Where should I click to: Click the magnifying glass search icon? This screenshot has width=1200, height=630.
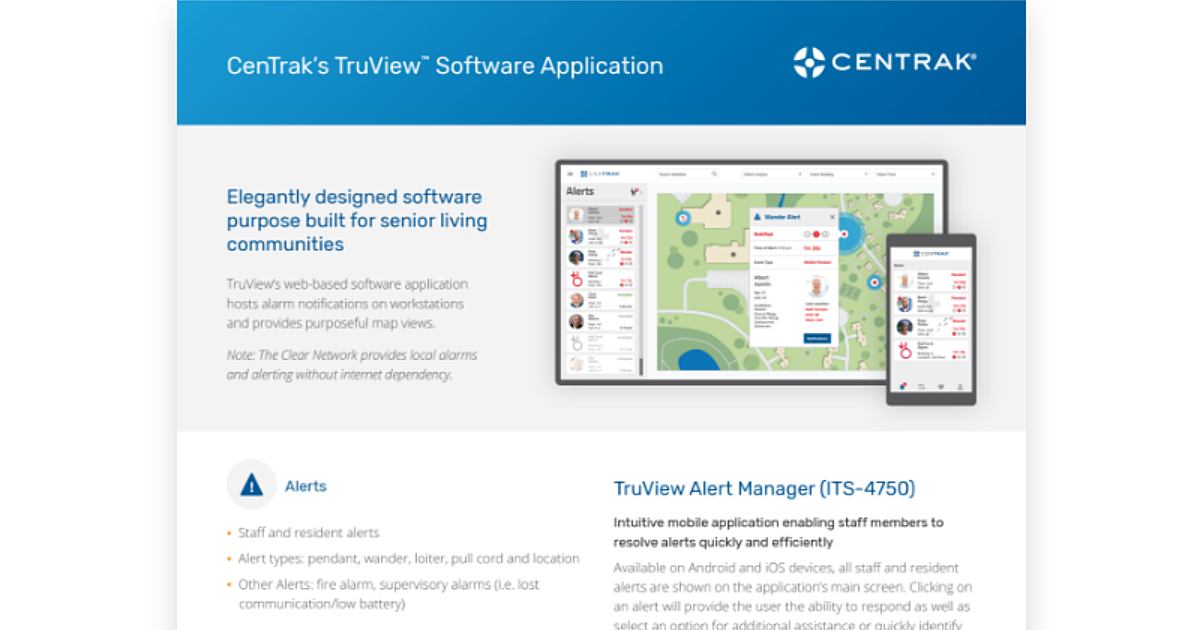pos(714,173)
